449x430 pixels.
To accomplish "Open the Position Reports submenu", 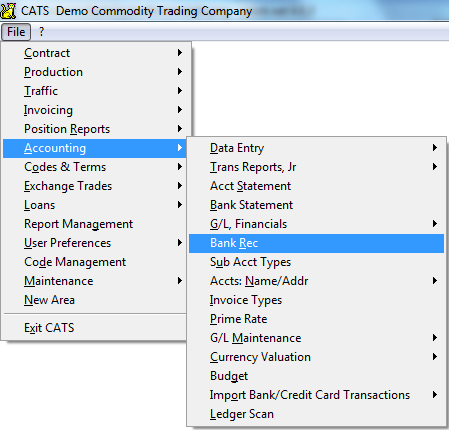I will [94, 129].
